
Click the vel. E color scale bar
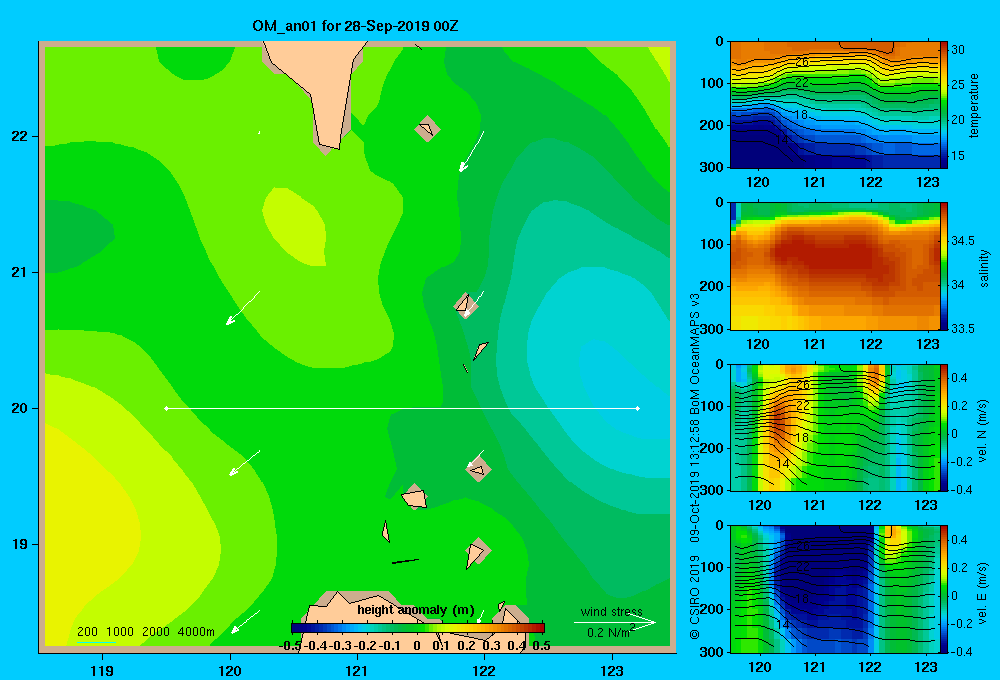944,589
